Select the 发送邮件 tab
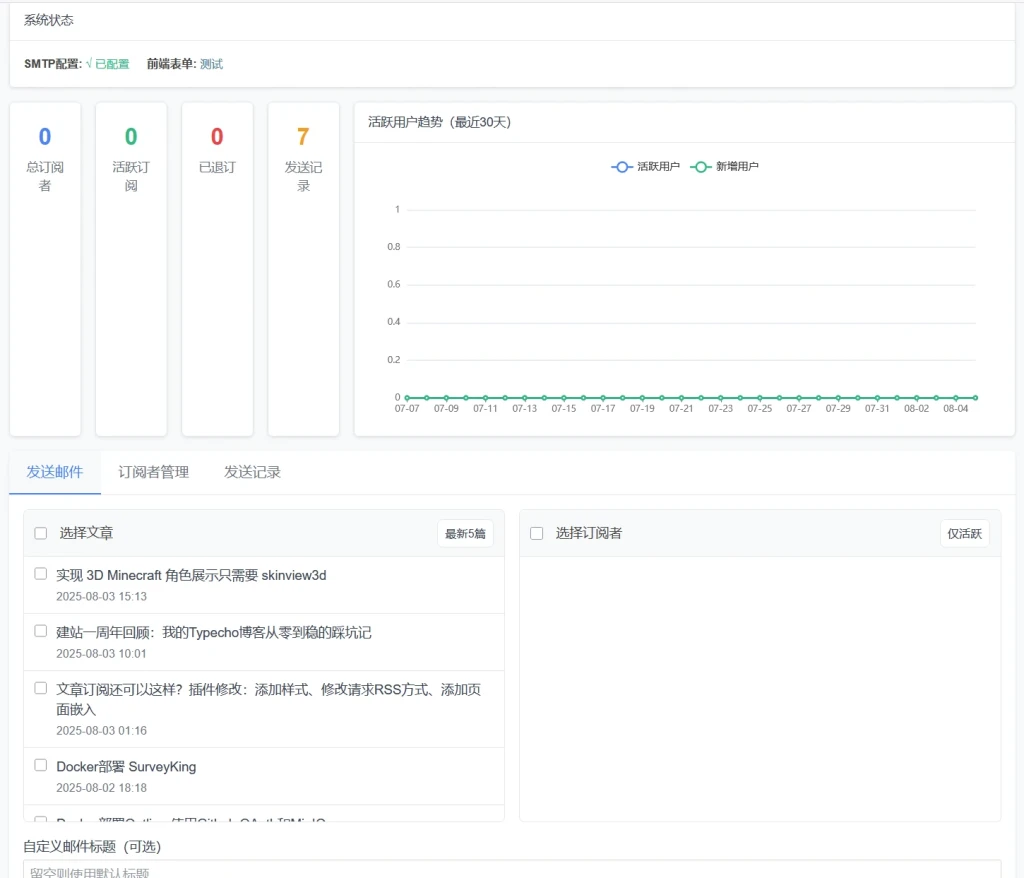Viewport: 1024px width, 878px height. pyautogui.click(x=55, y=472)
